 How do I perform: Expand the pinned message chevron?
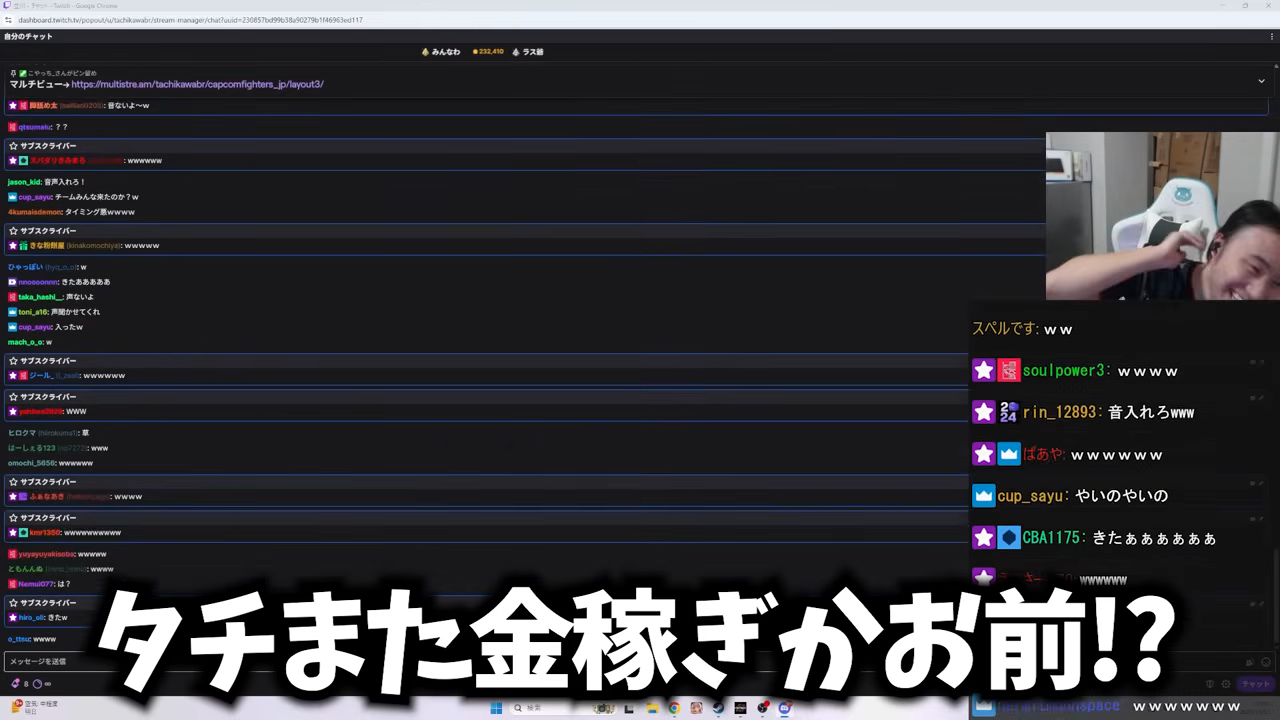coord(1262,81)
